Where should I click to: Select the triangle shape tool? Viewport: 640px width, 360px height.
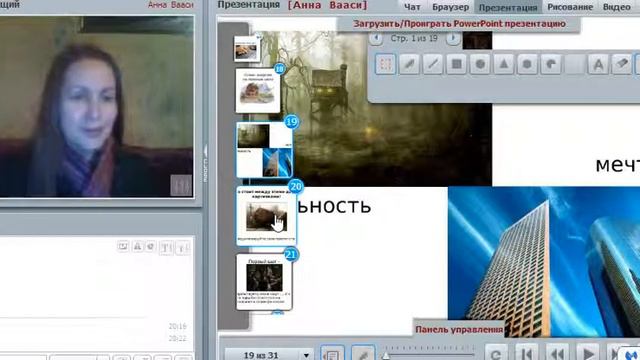pos(504,64)
